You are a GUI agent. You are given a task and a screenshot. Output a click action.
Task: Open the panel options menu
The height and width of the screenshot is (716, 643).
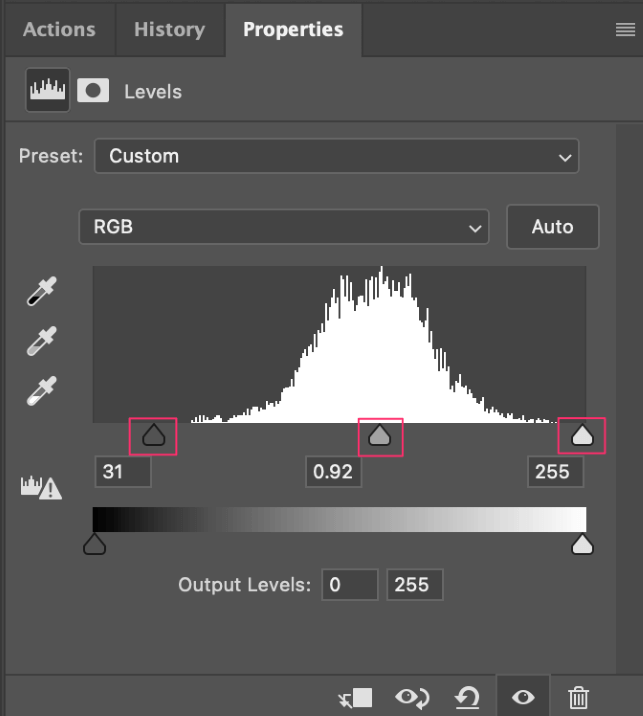tap(625, 30)
